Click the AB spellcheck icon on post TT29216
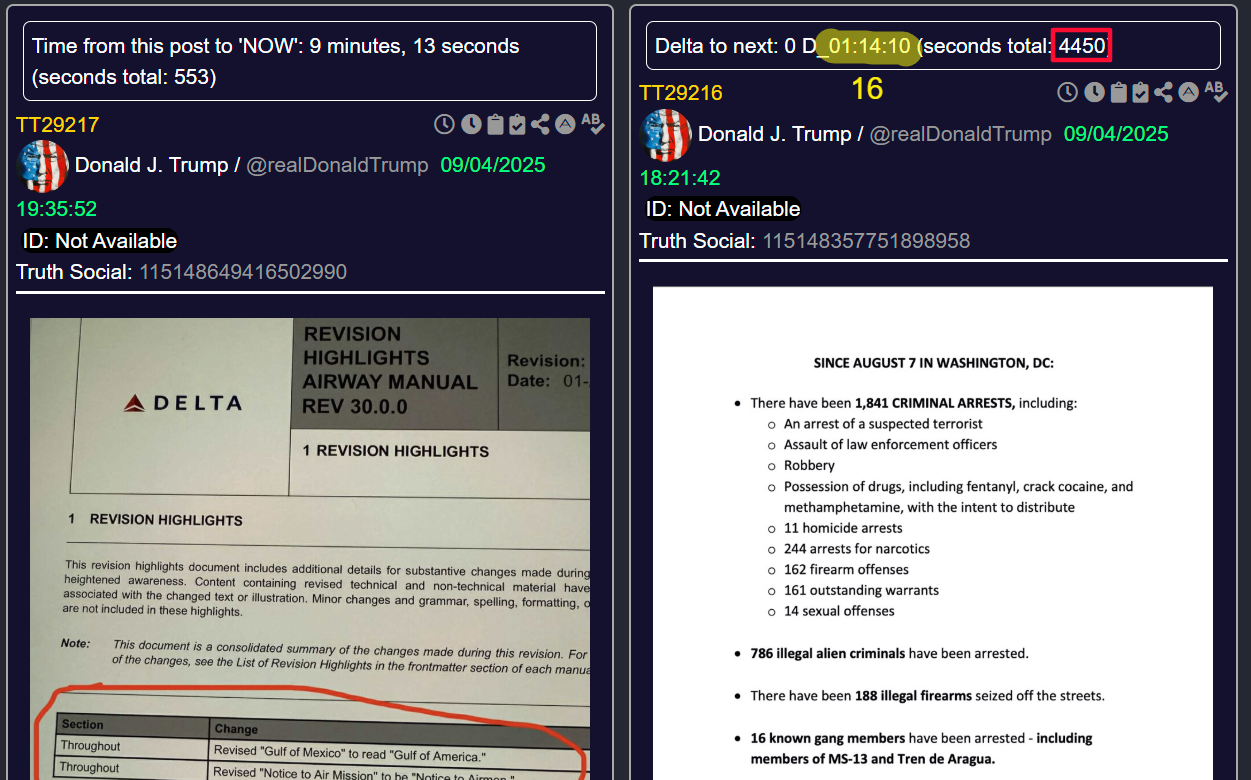 point(1216,91)
